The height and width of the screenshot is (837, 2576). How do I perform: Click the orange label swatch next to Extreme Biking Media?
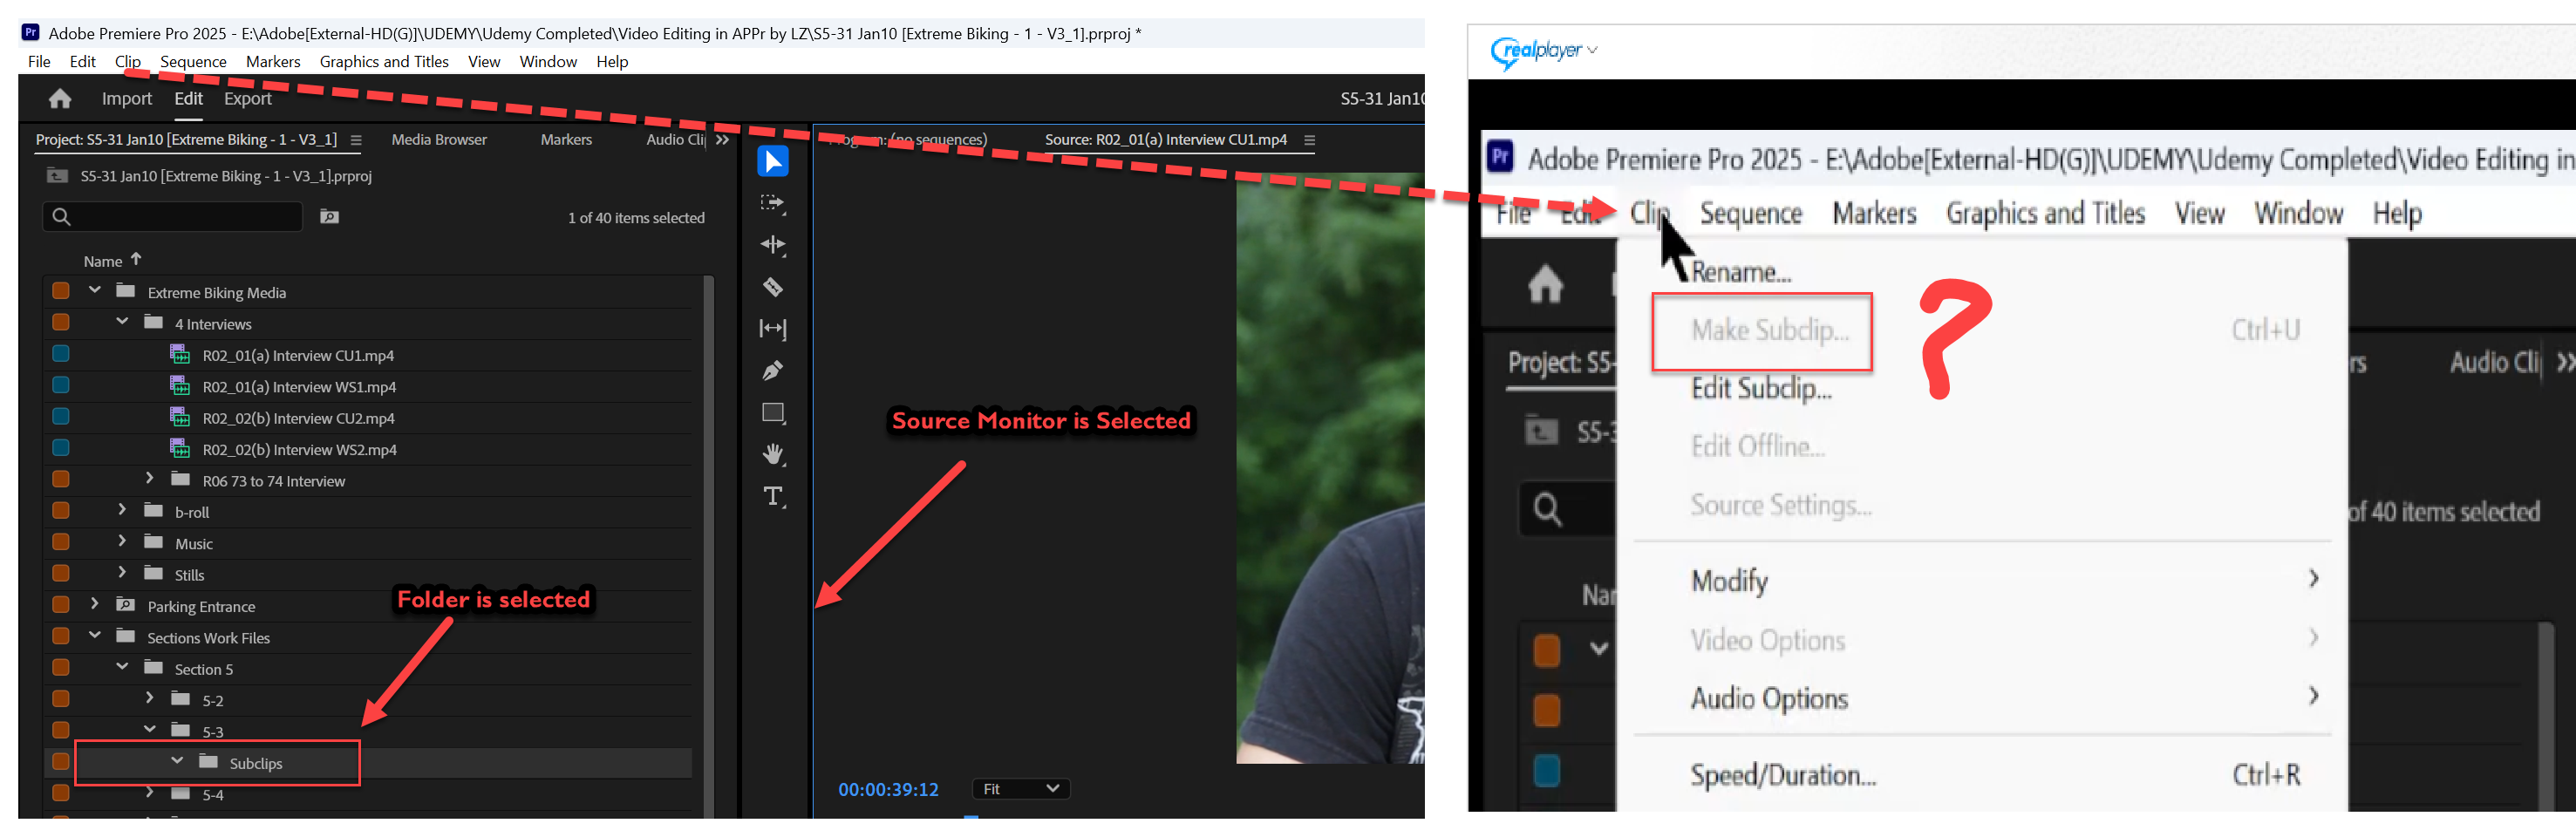pos(60,291)
